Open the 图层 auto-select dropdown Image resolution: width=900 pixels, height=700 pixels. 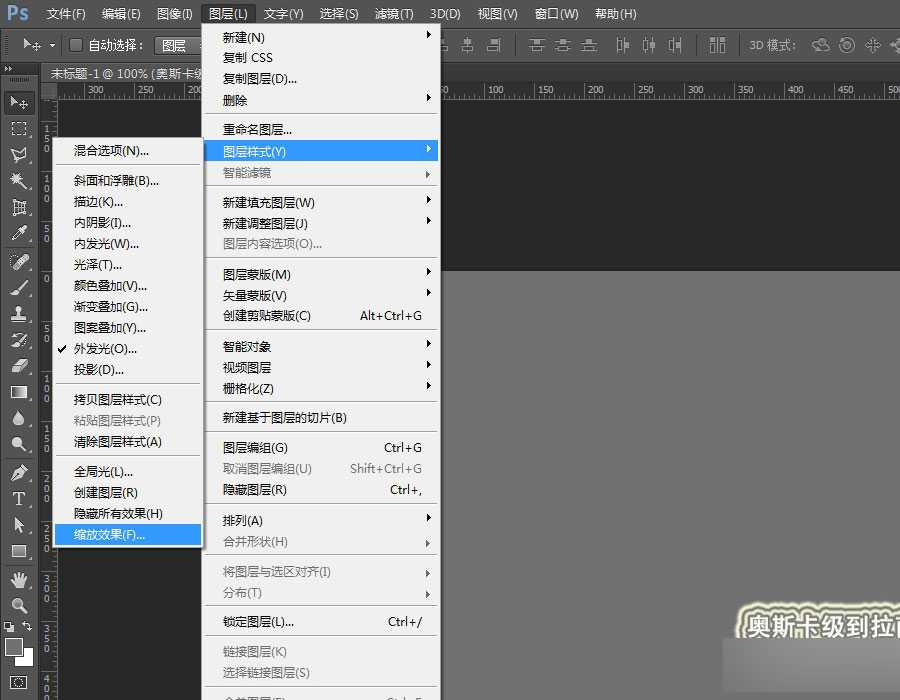coord(178,45)
